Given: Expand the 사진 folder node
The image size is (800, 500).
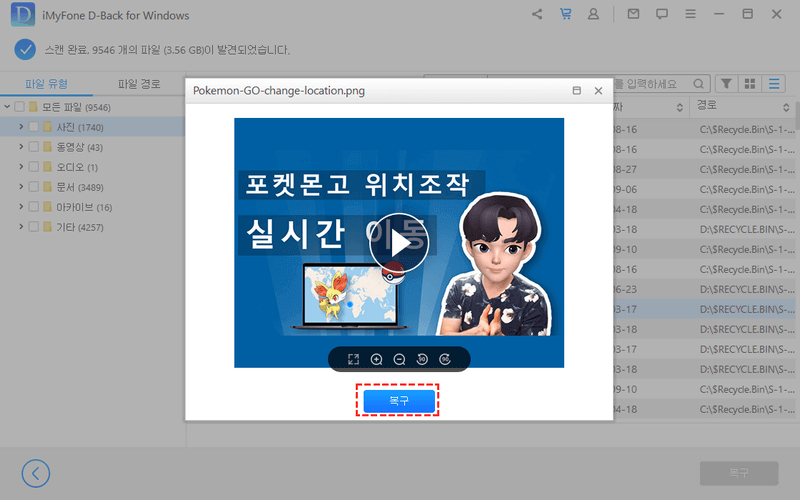Looking at the screenshot, I should coord(21,126).
